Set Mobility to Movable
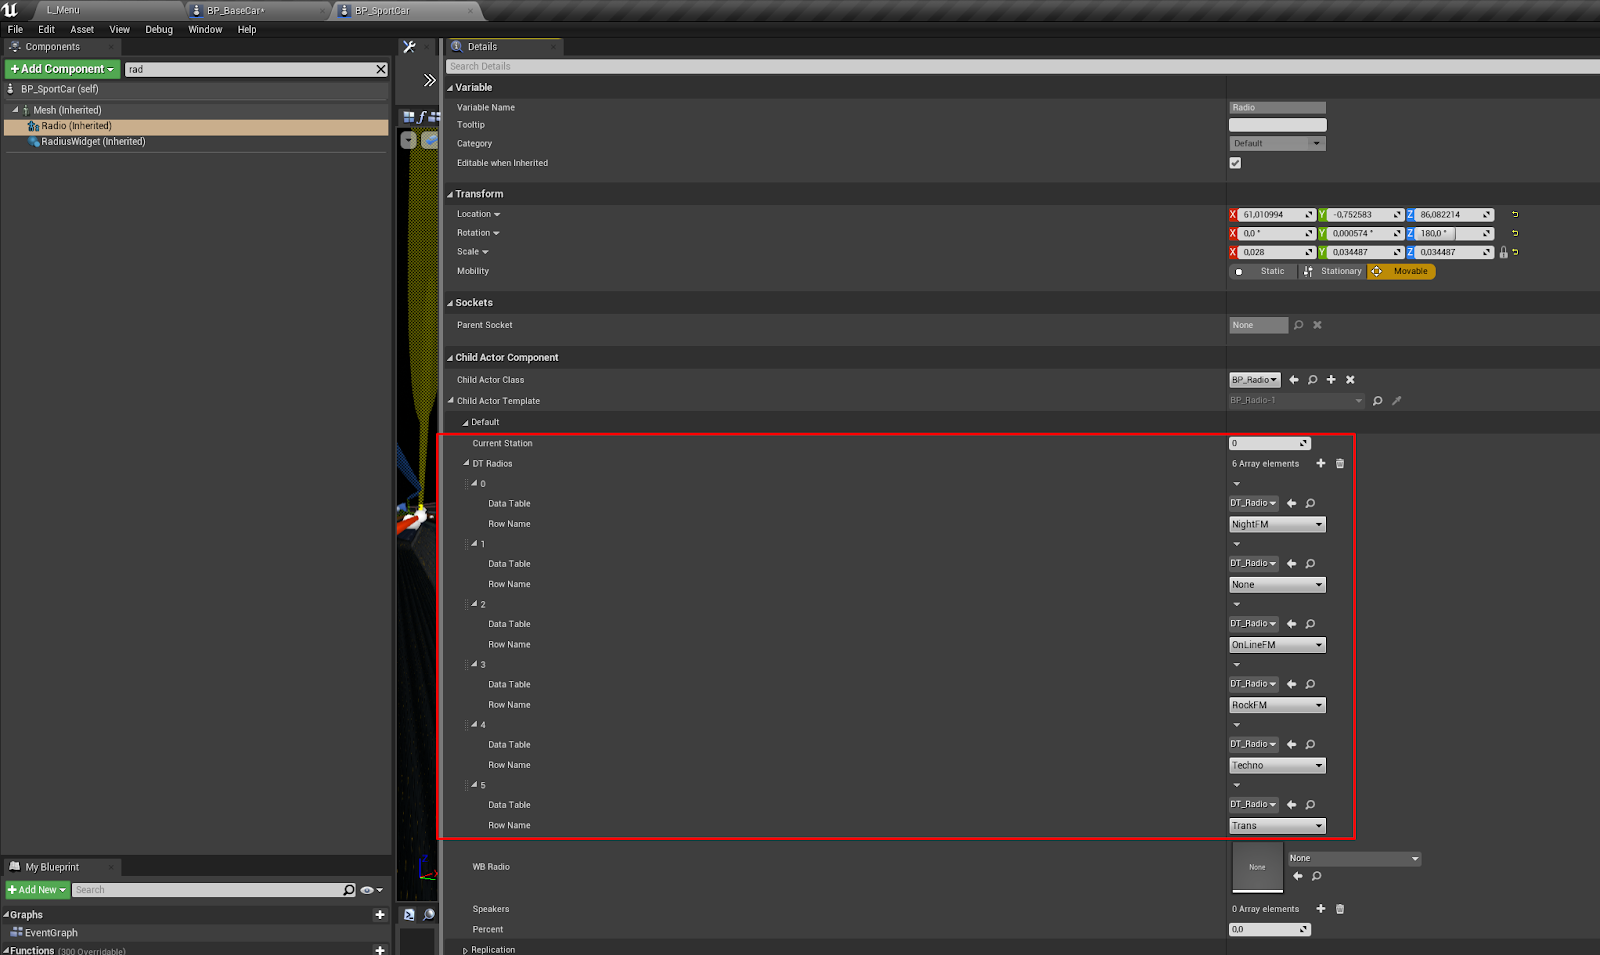 click(x=1401, y=271)
